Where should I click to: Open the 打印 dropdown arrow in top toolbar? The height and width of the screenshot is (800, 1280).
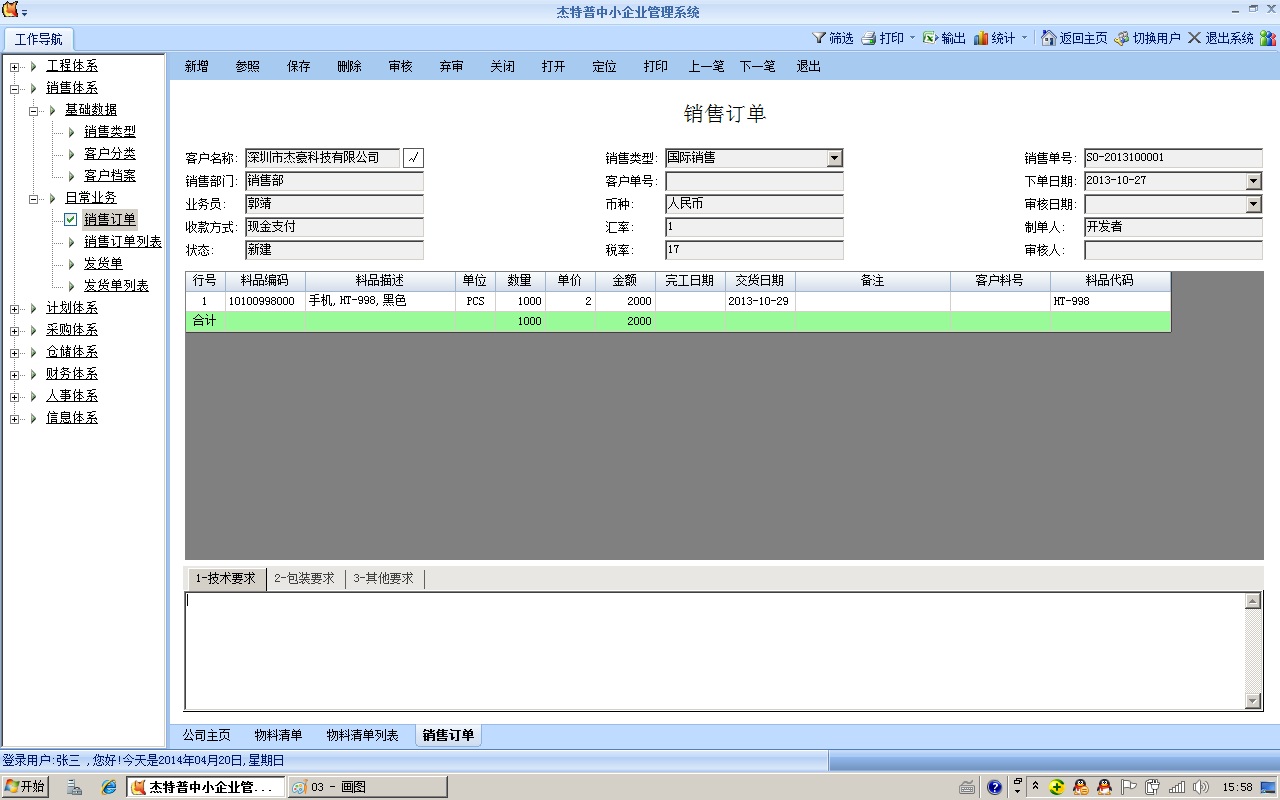(912, 38)
